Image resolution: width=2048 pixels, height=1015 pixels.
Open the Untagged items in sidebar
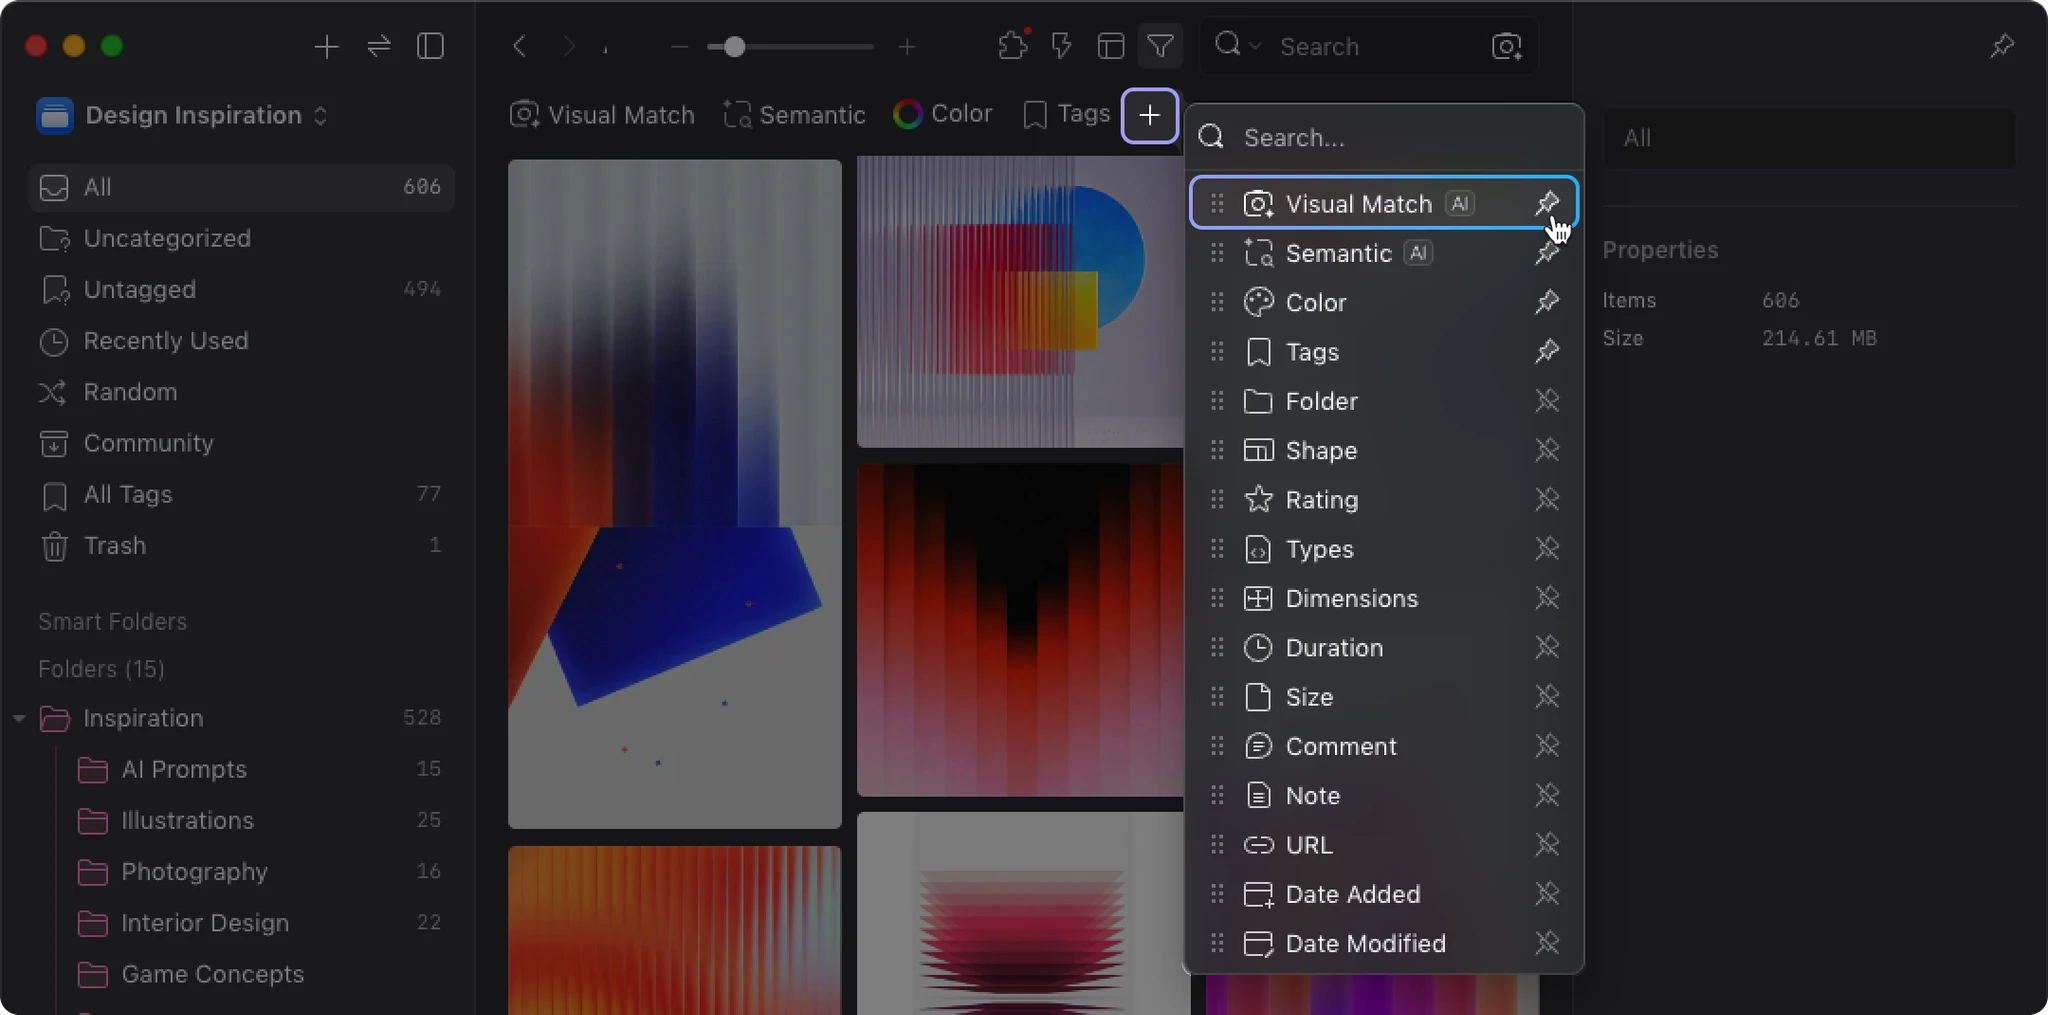140,289
